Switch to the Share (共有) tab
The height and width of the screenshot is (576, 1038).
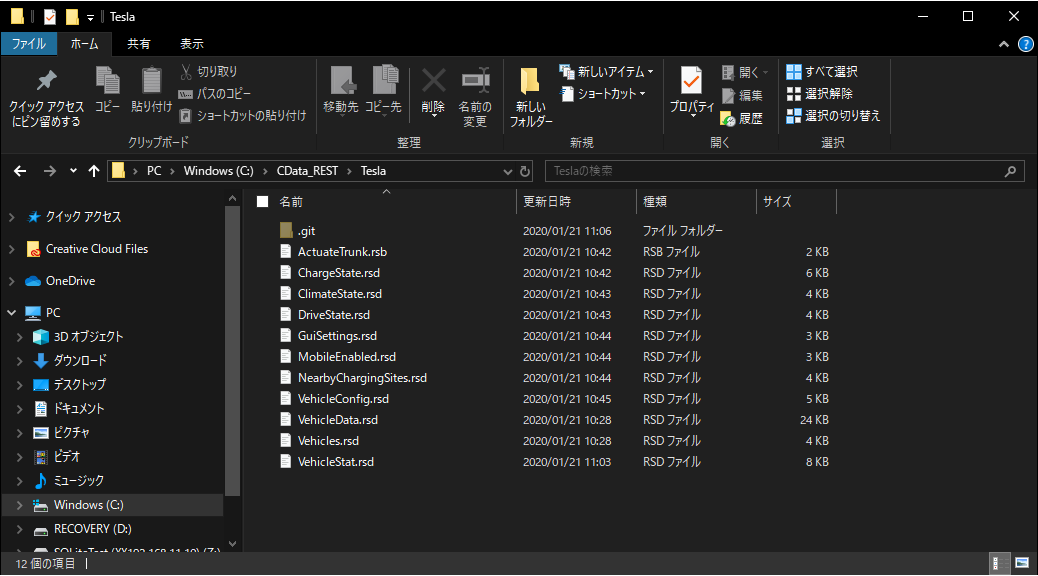139,44
